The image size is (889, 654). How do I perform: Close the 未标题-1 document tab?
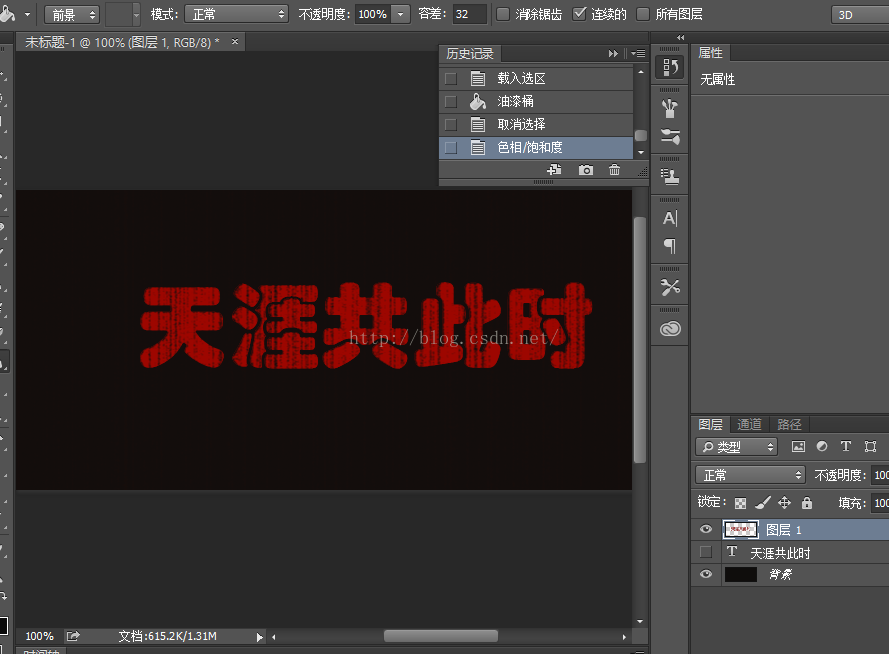tap(235, 41)
